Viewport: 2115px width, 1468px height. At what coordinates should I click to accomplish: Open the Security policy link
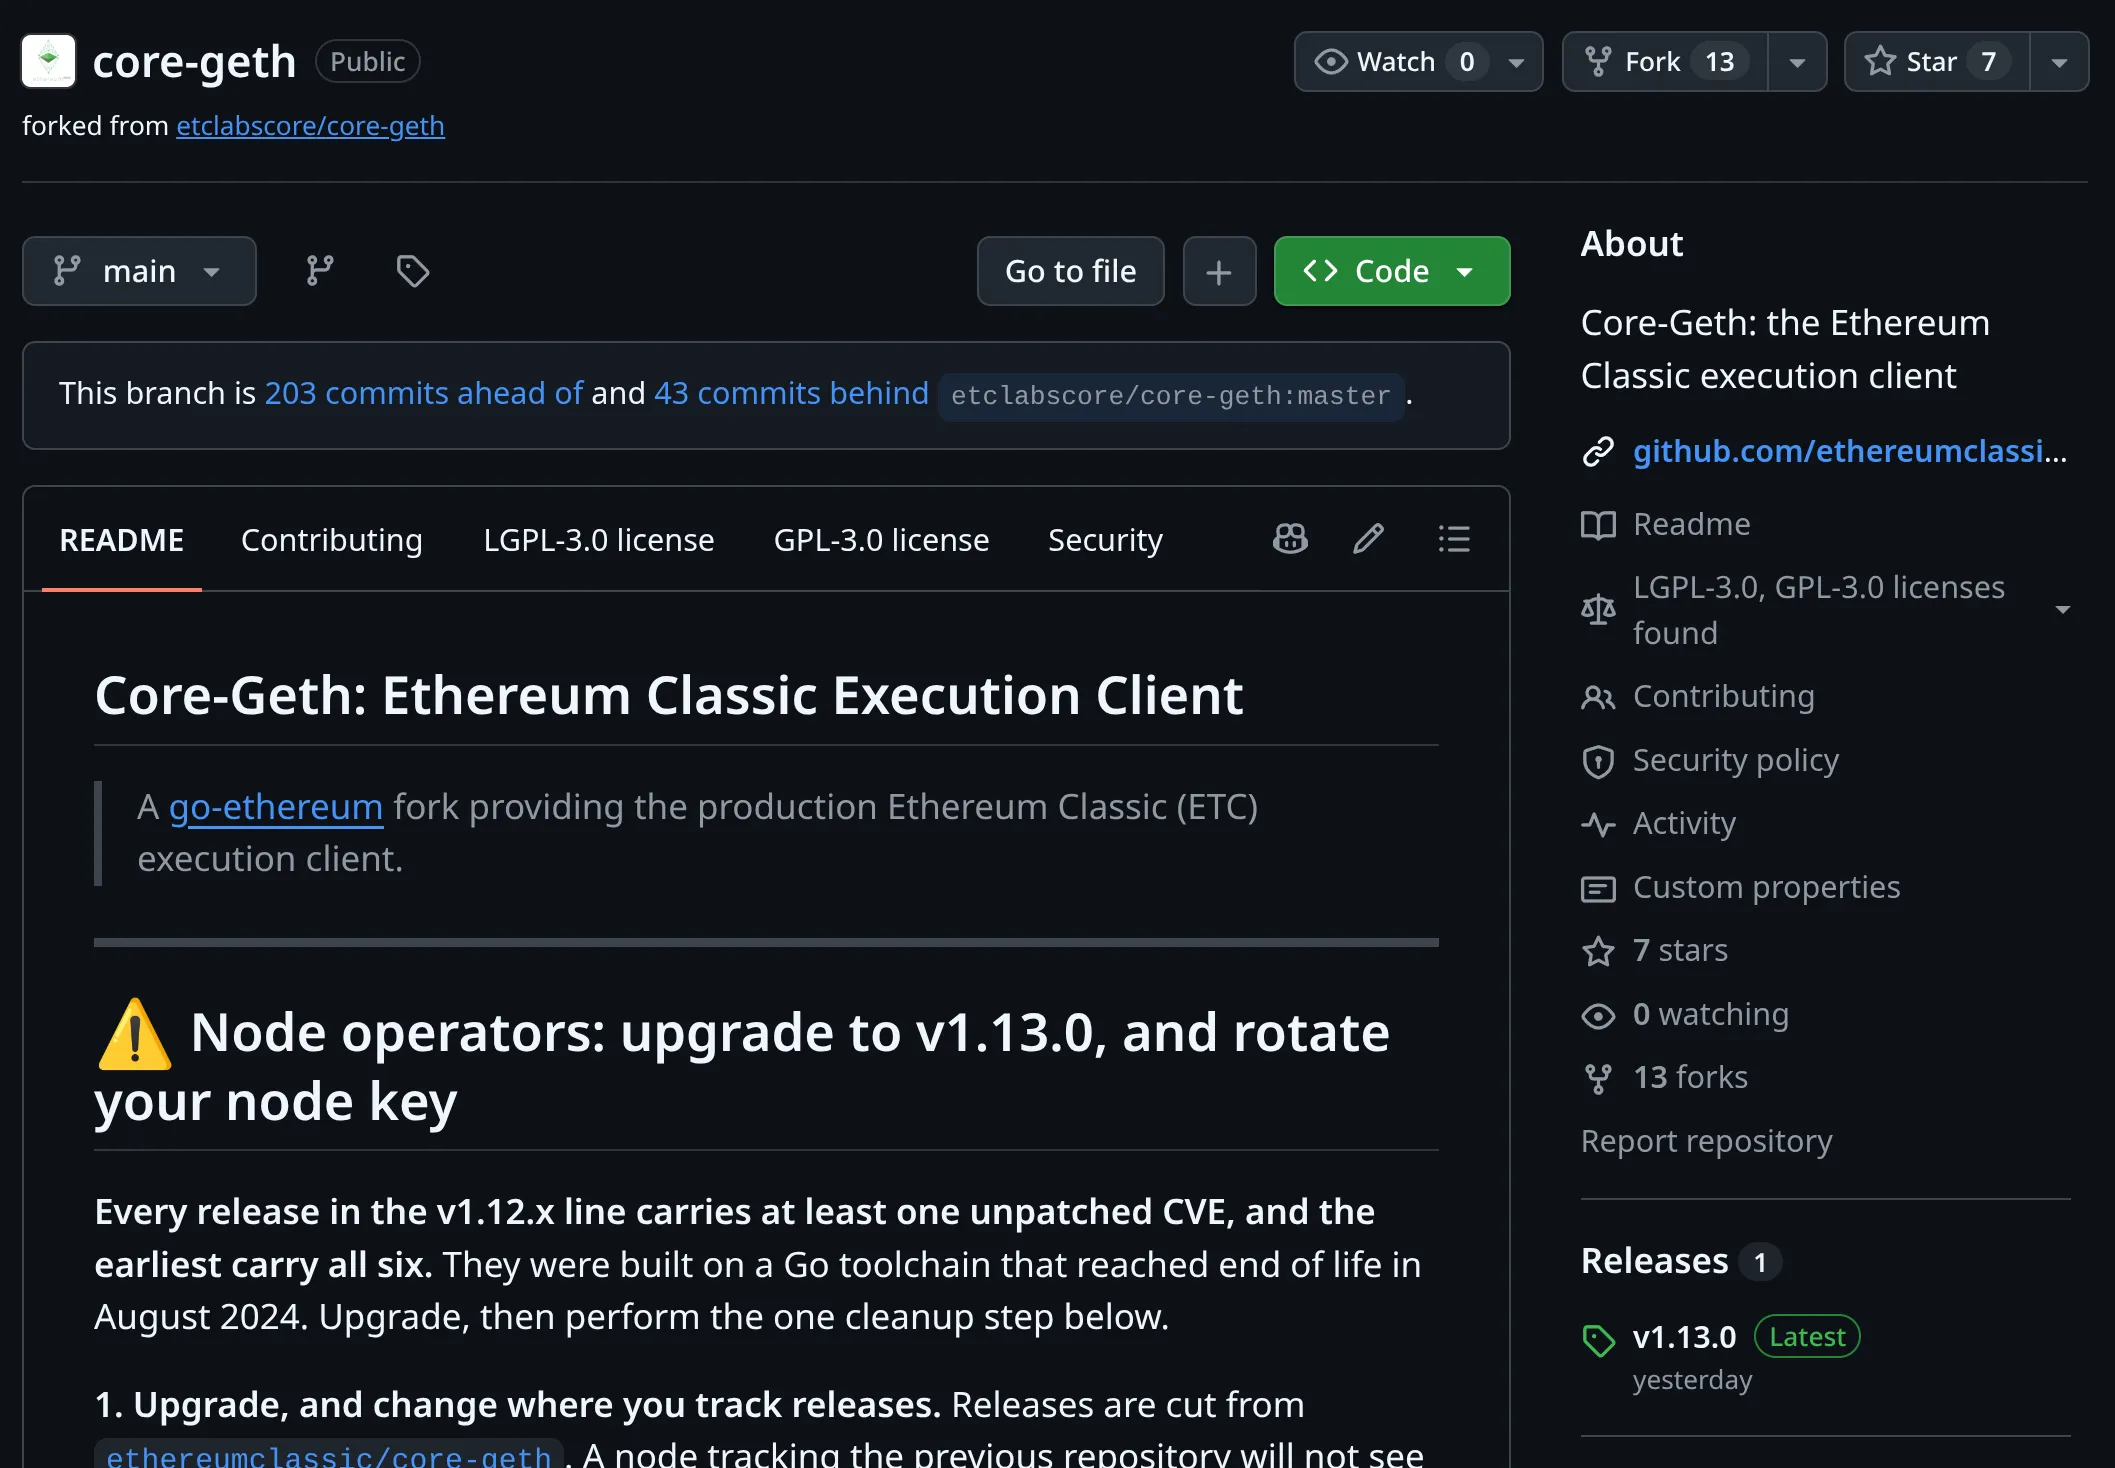[1736, 761]
